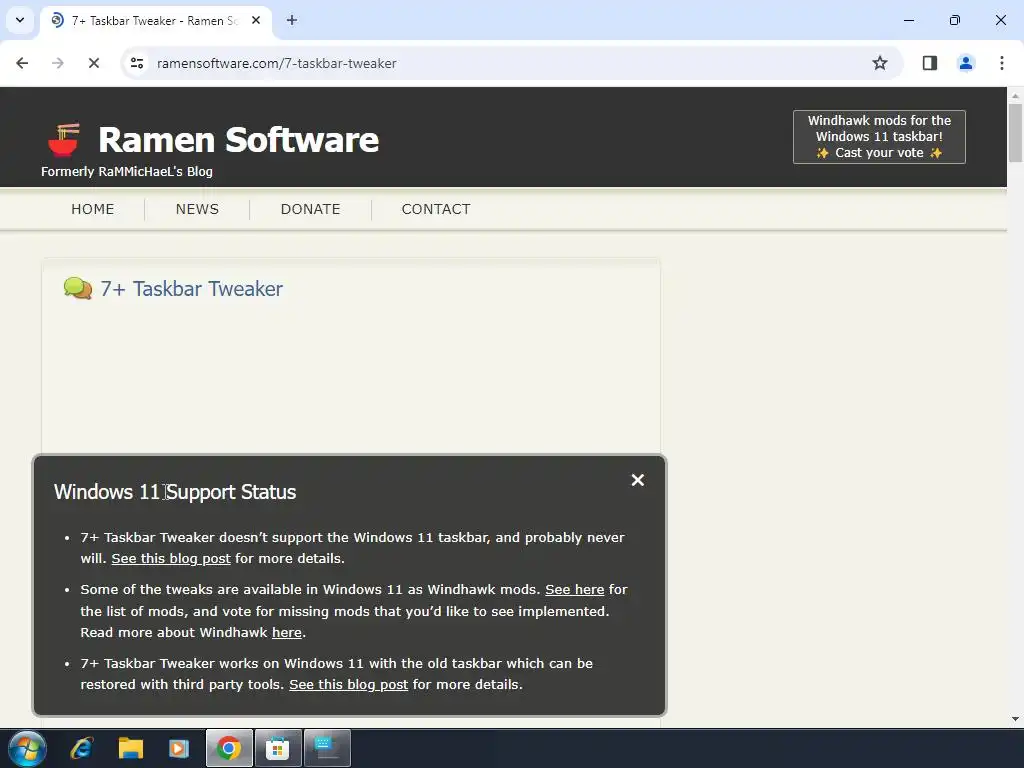Click the scrollbar down arrow
The width and height of the screenshot is (1024, 768).
[x=1015, y=719]
